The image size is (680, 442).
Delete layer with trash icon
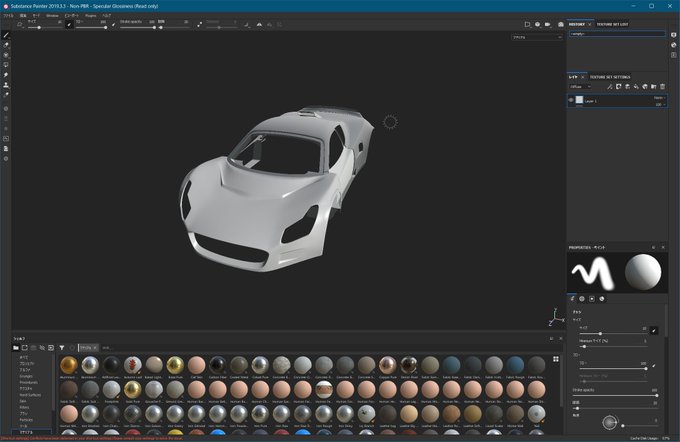pos(662,87)
